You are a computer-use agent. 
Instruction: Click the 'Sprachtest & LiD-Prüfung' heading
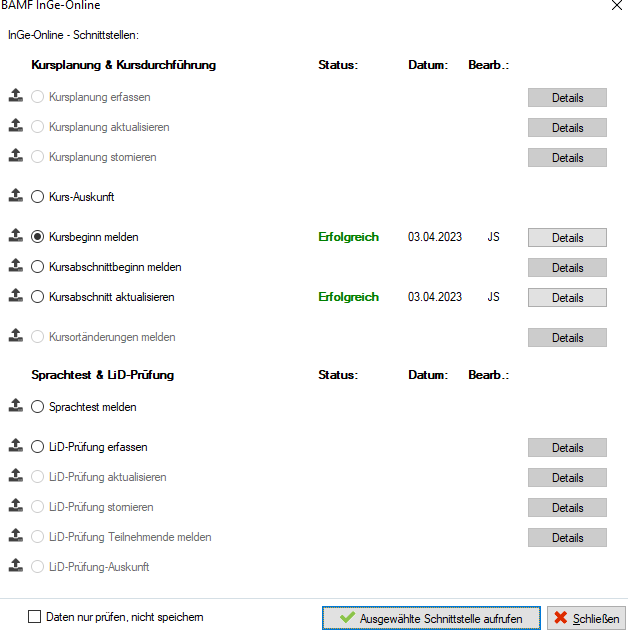pyautogui.click(x=102, y=375)
